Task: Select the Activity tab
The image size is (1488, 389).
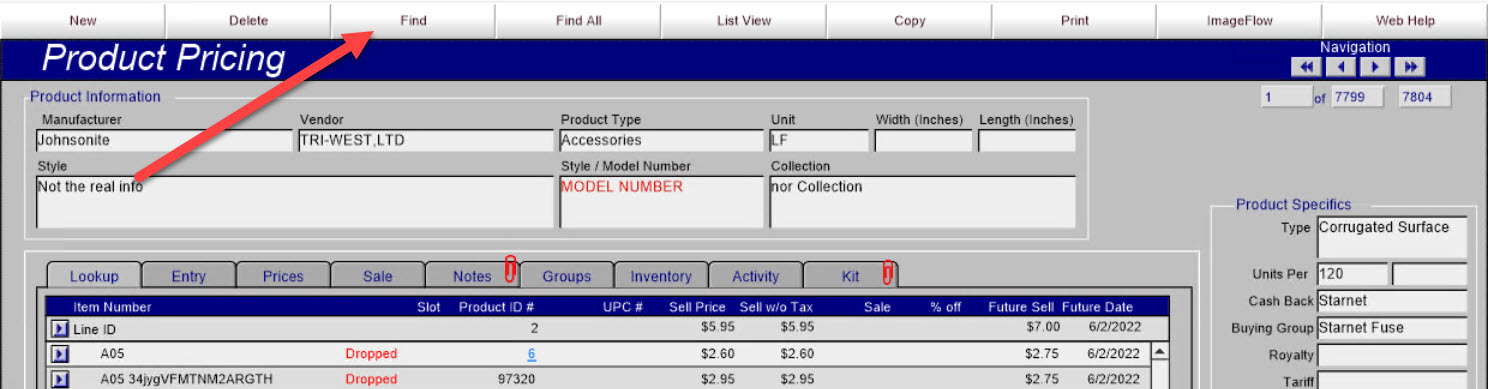Action: pos(755,276)
